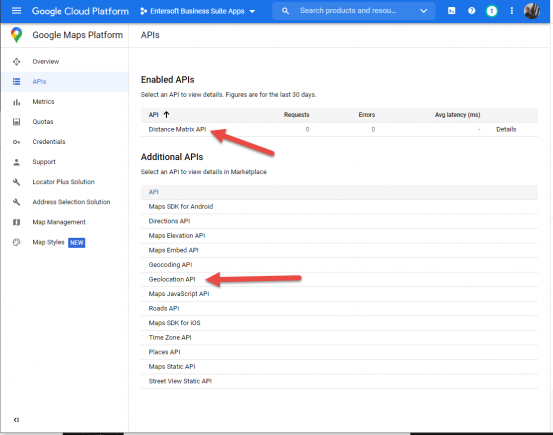553x435 pixels.
Task: Open Support from the sidebar
Action: pyautogui.click(x=44, y=162)
